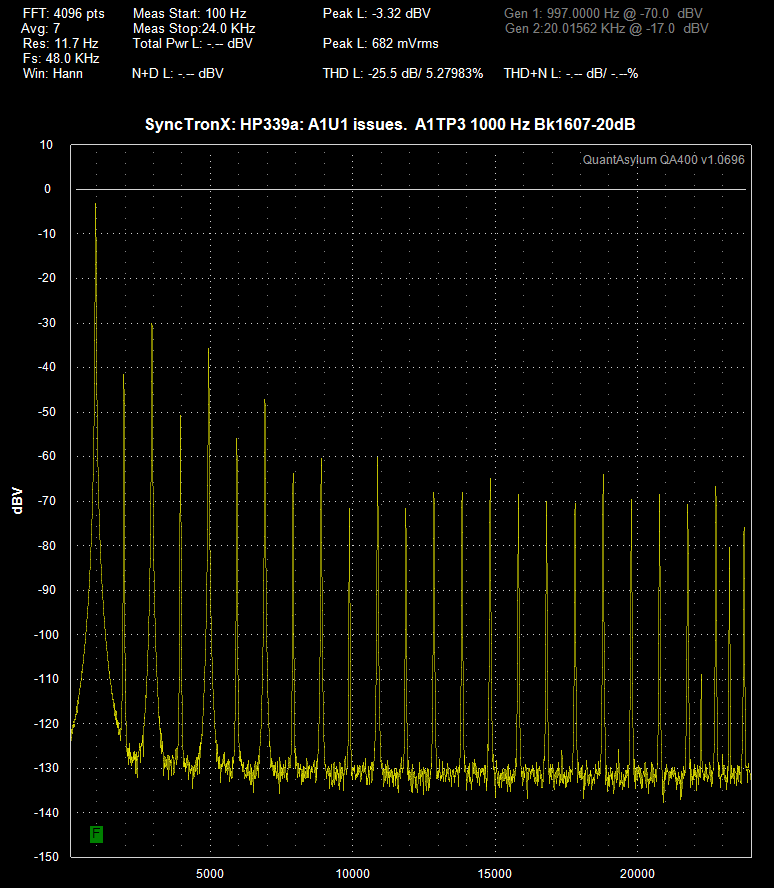
Task: Click 'Gen 2:20.01562 KHz' generator text
Action: (606, 28)
